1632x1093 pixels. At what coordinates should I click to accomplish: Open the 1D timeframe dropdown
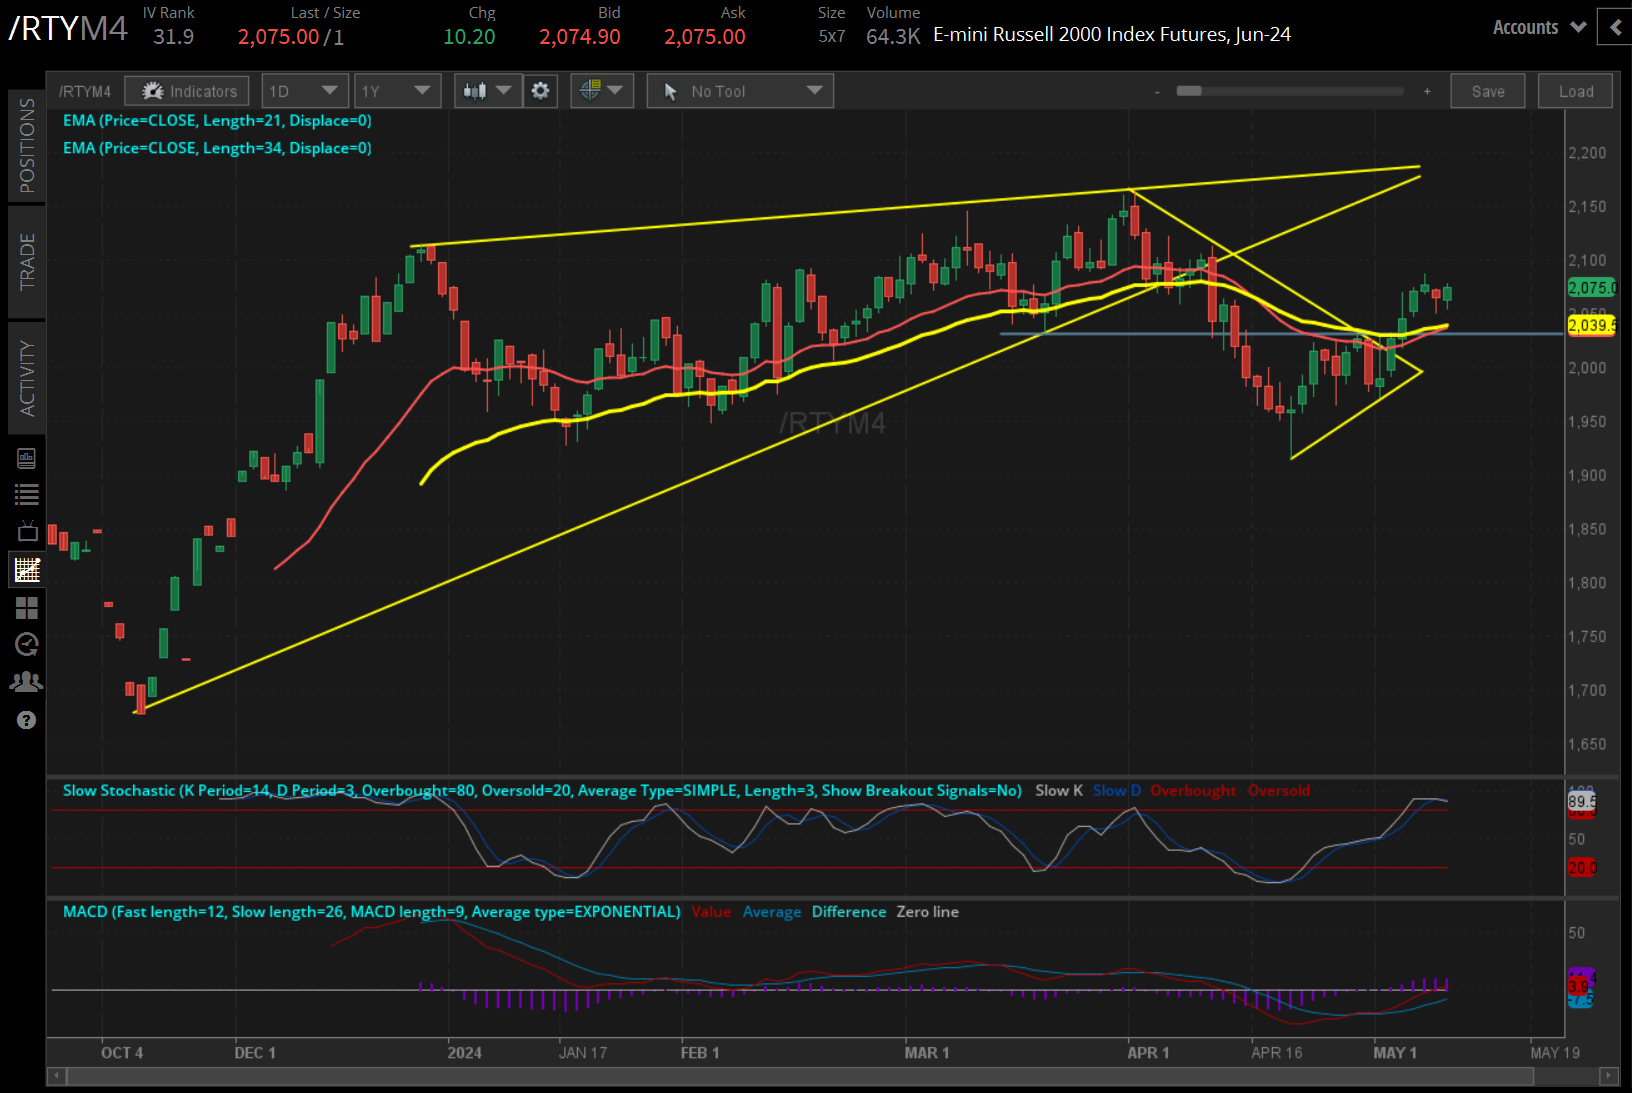(x=304, y=90)
